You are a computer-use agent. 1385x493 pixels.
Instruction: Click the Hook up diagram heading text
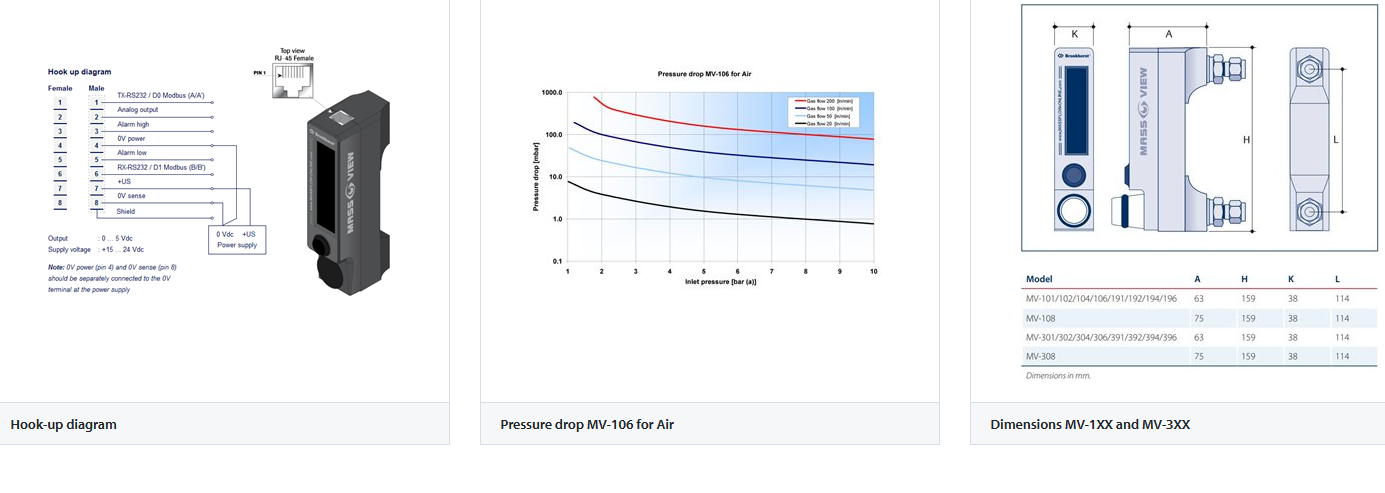(80, 72)
